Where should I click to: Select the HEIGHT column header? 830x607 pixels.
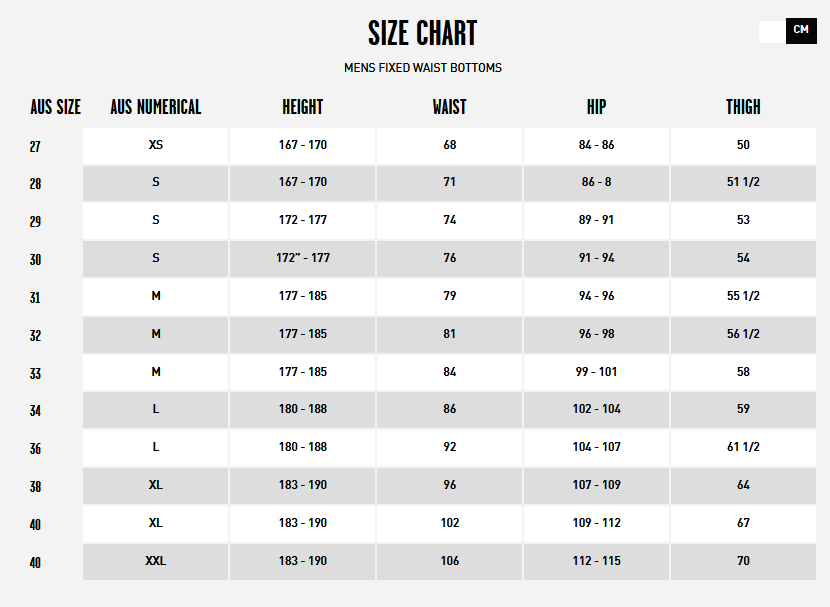click(302, 107)
